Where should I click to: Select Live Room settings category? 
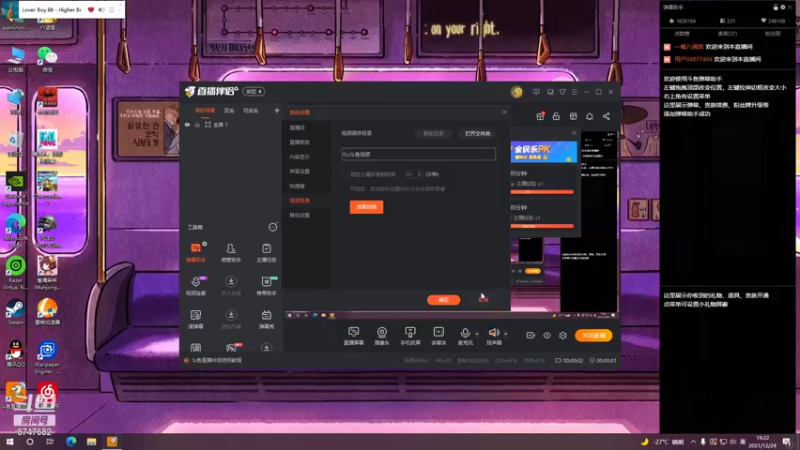pyautogui.click(x=297, y=128)
